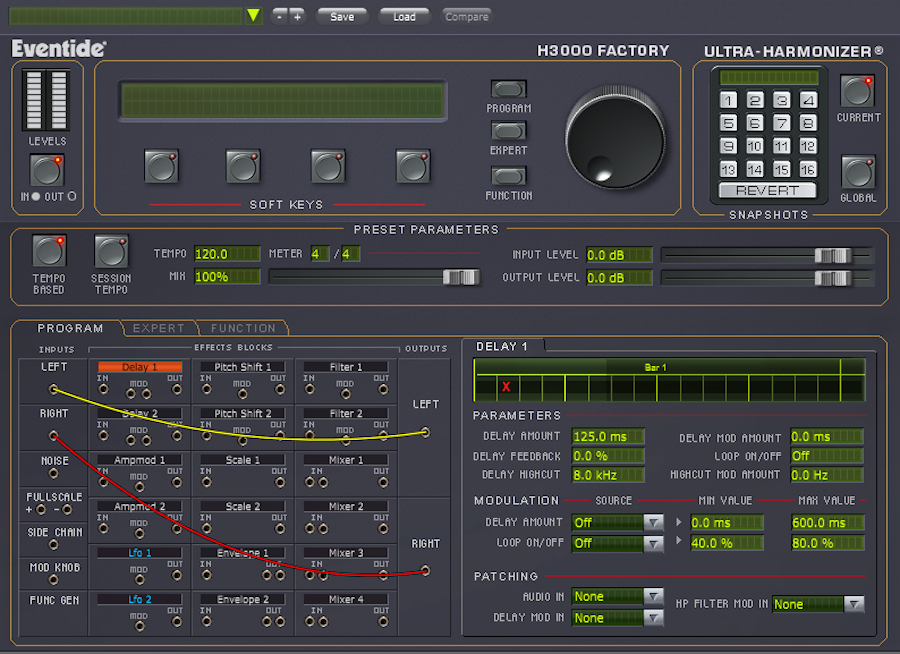Screen dimensions: 900x654
Task: Toggle the fourth soft key
Action: [413, 167]
